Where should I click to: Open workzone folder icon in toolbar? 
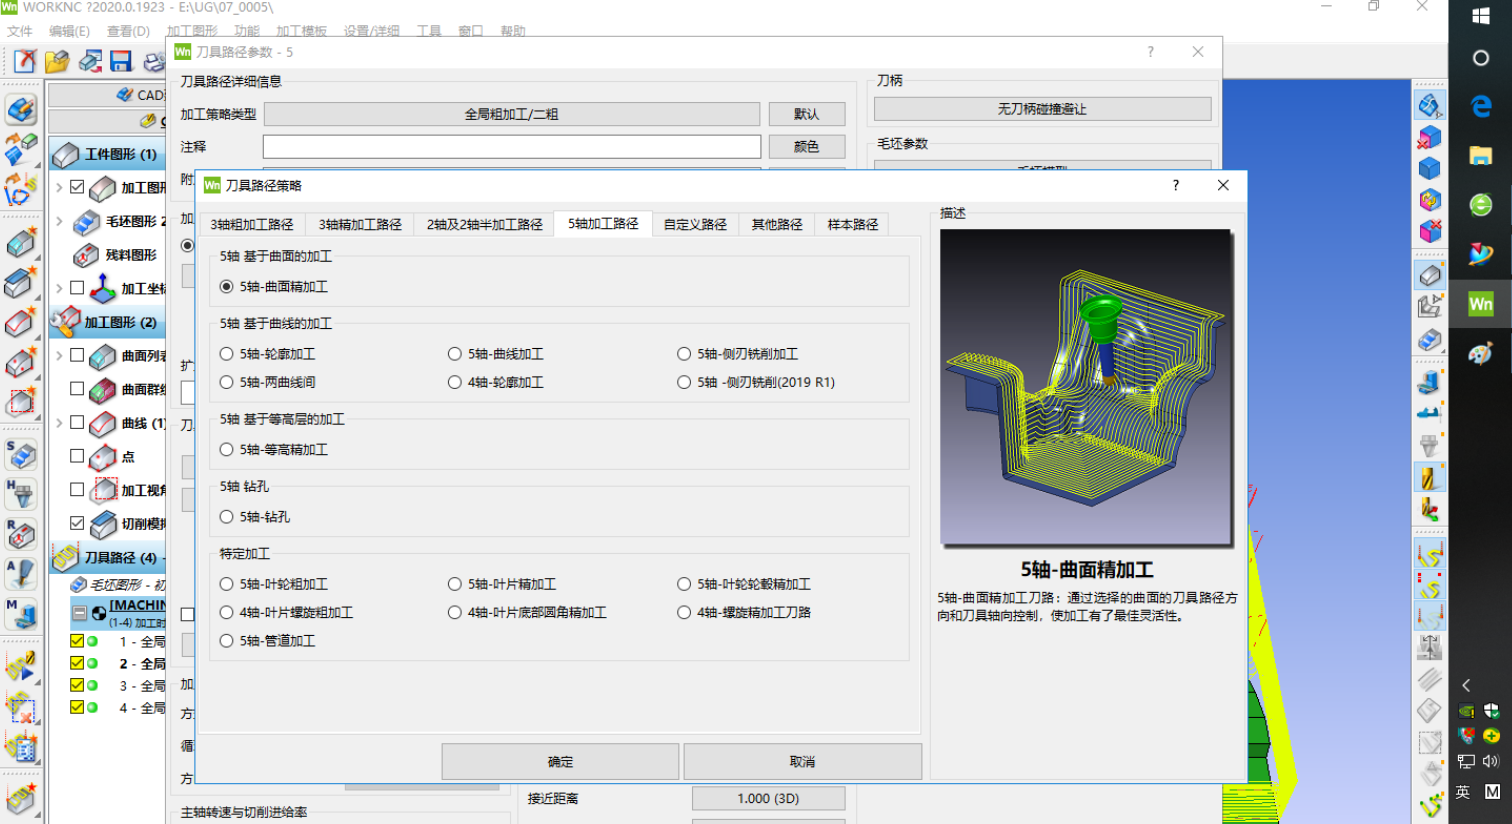tap(57, 62)
